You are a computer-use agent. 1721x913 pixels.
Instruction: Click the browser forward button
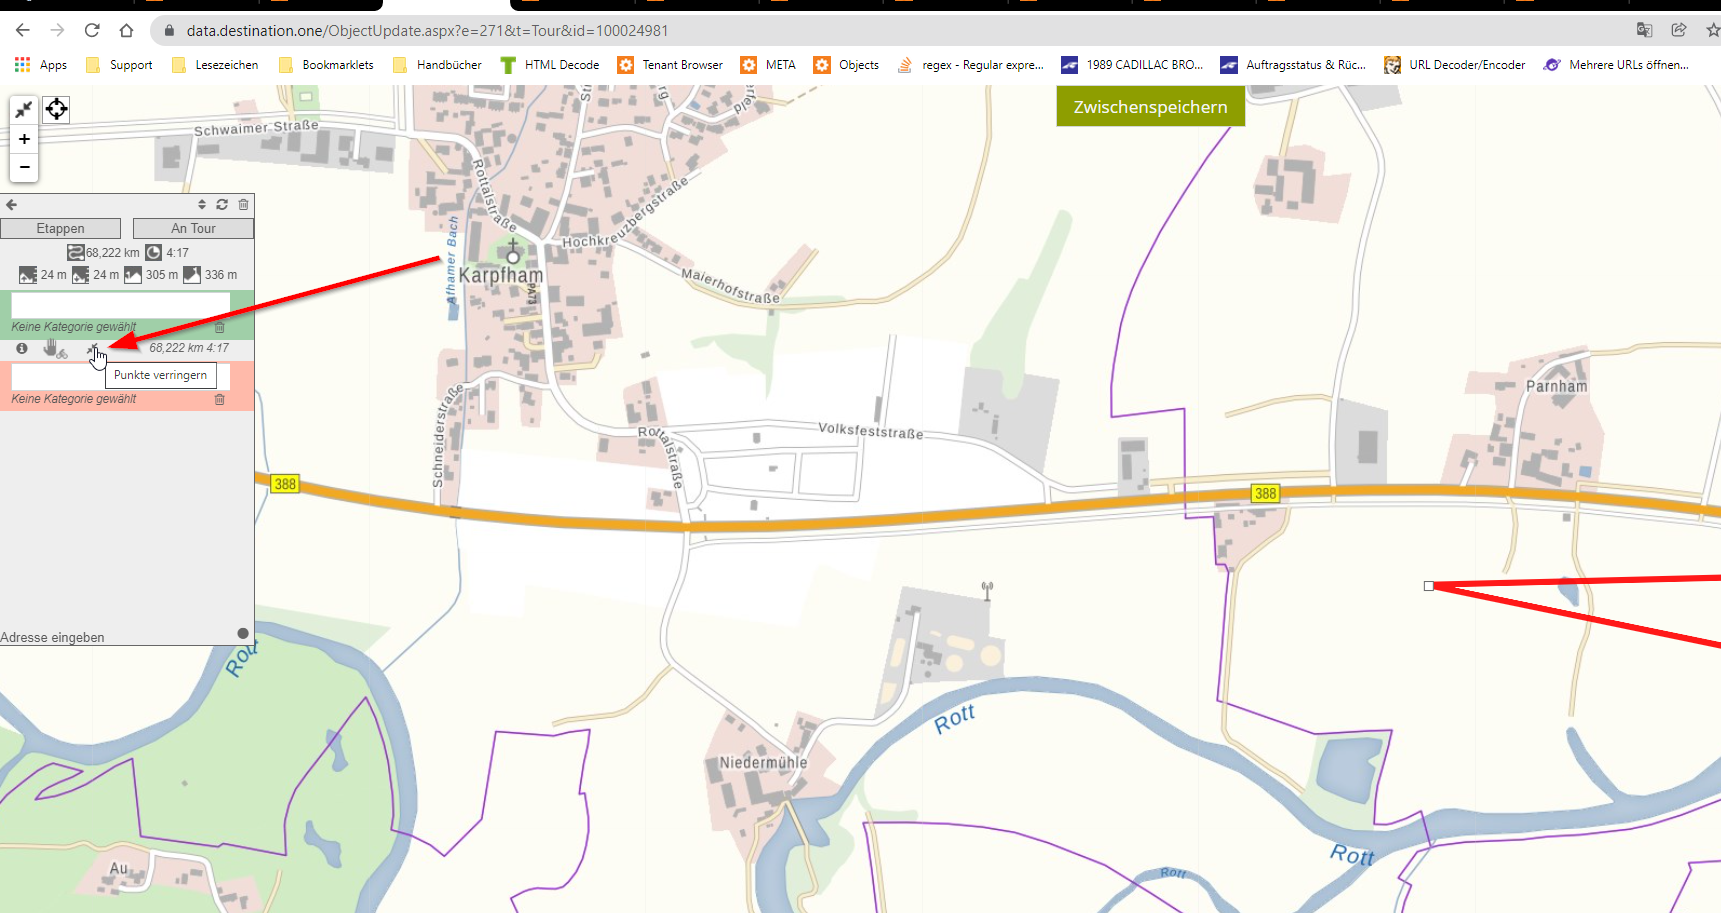(57, 30)
